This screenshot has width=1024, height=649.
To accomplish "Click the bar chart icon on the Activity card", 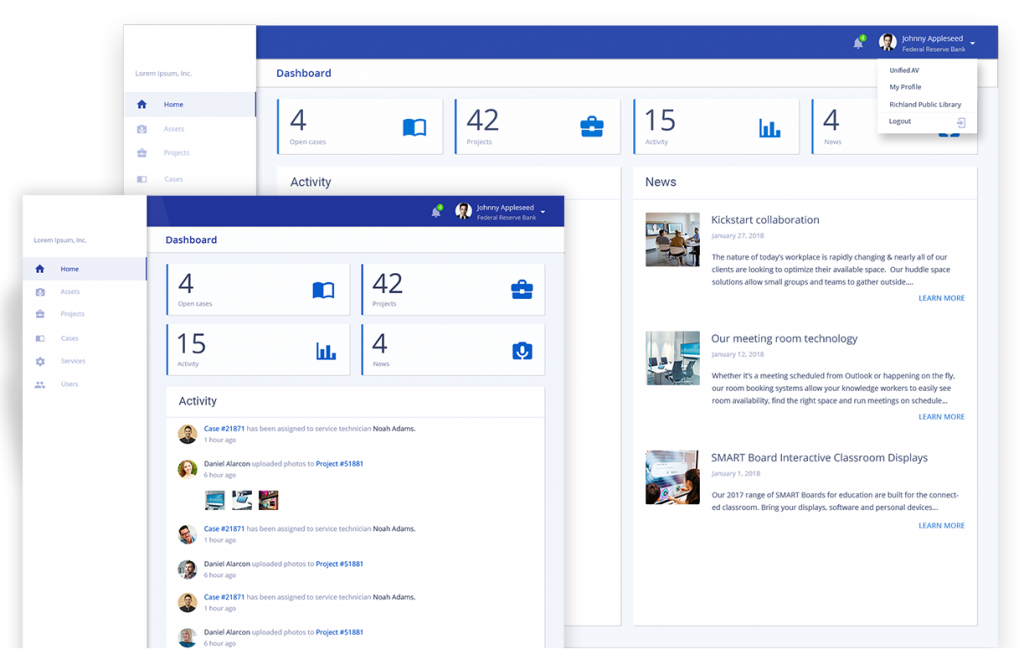I will point(325,349).
